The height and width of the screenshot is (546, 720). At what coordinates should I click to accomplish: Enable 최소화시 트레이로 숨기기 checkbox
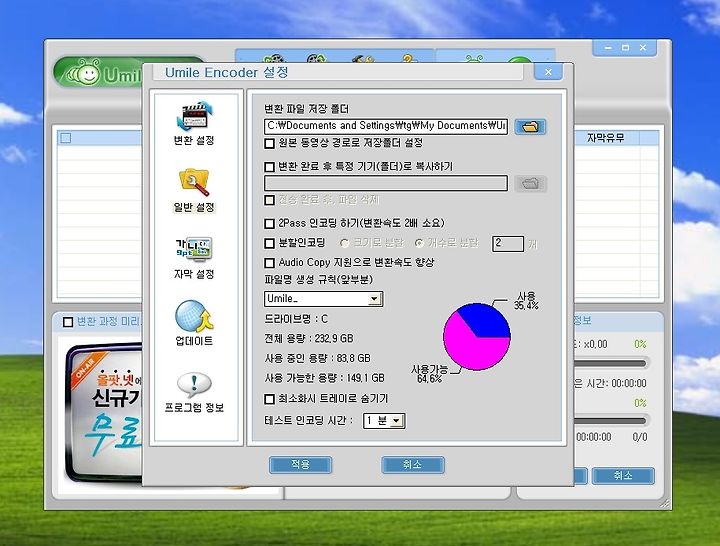(270, 399)
